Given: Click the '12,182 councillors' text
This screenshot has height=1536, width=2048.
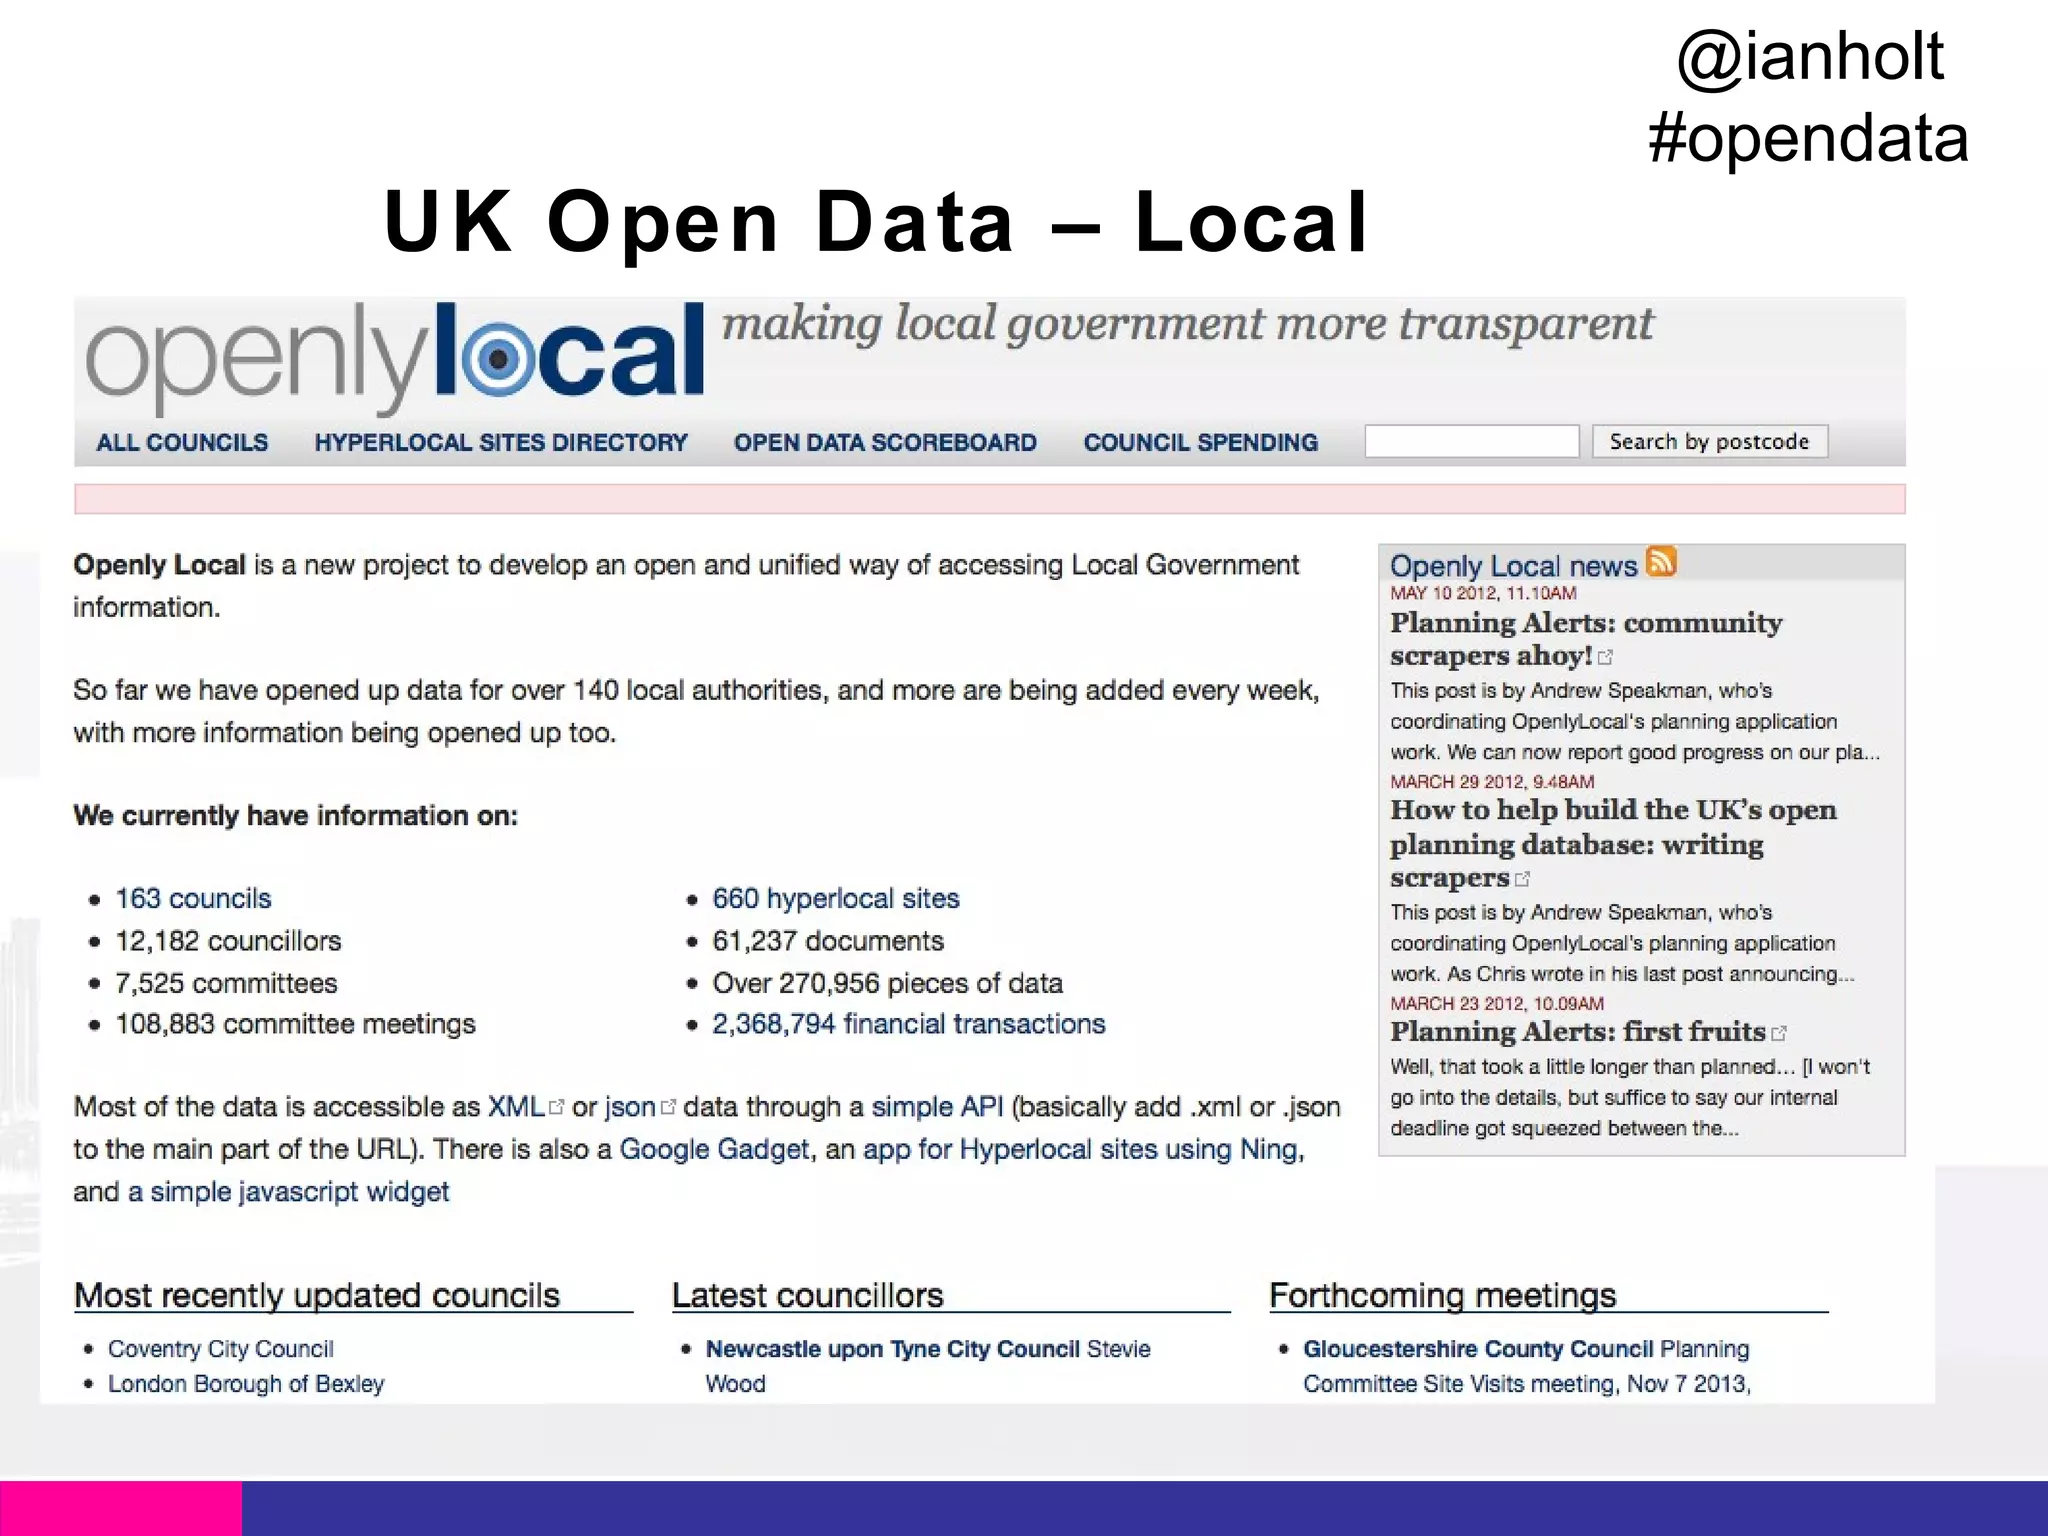Looking at the screenshot, I should pos(228,941).
